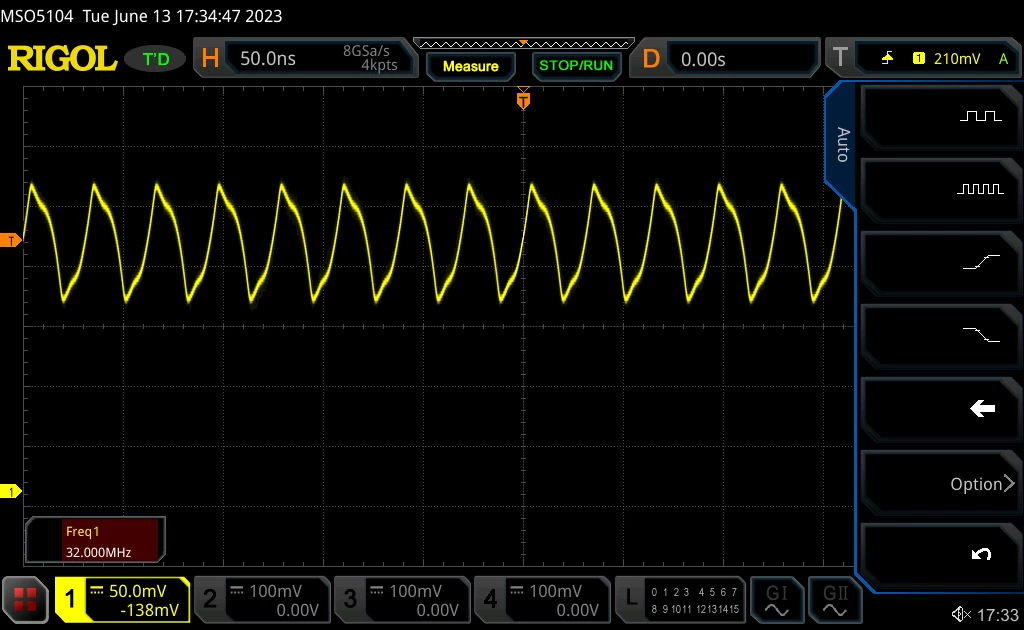Toggle channel 2 on
Viewport: 1024px width, 630px height.
[262, 600]
